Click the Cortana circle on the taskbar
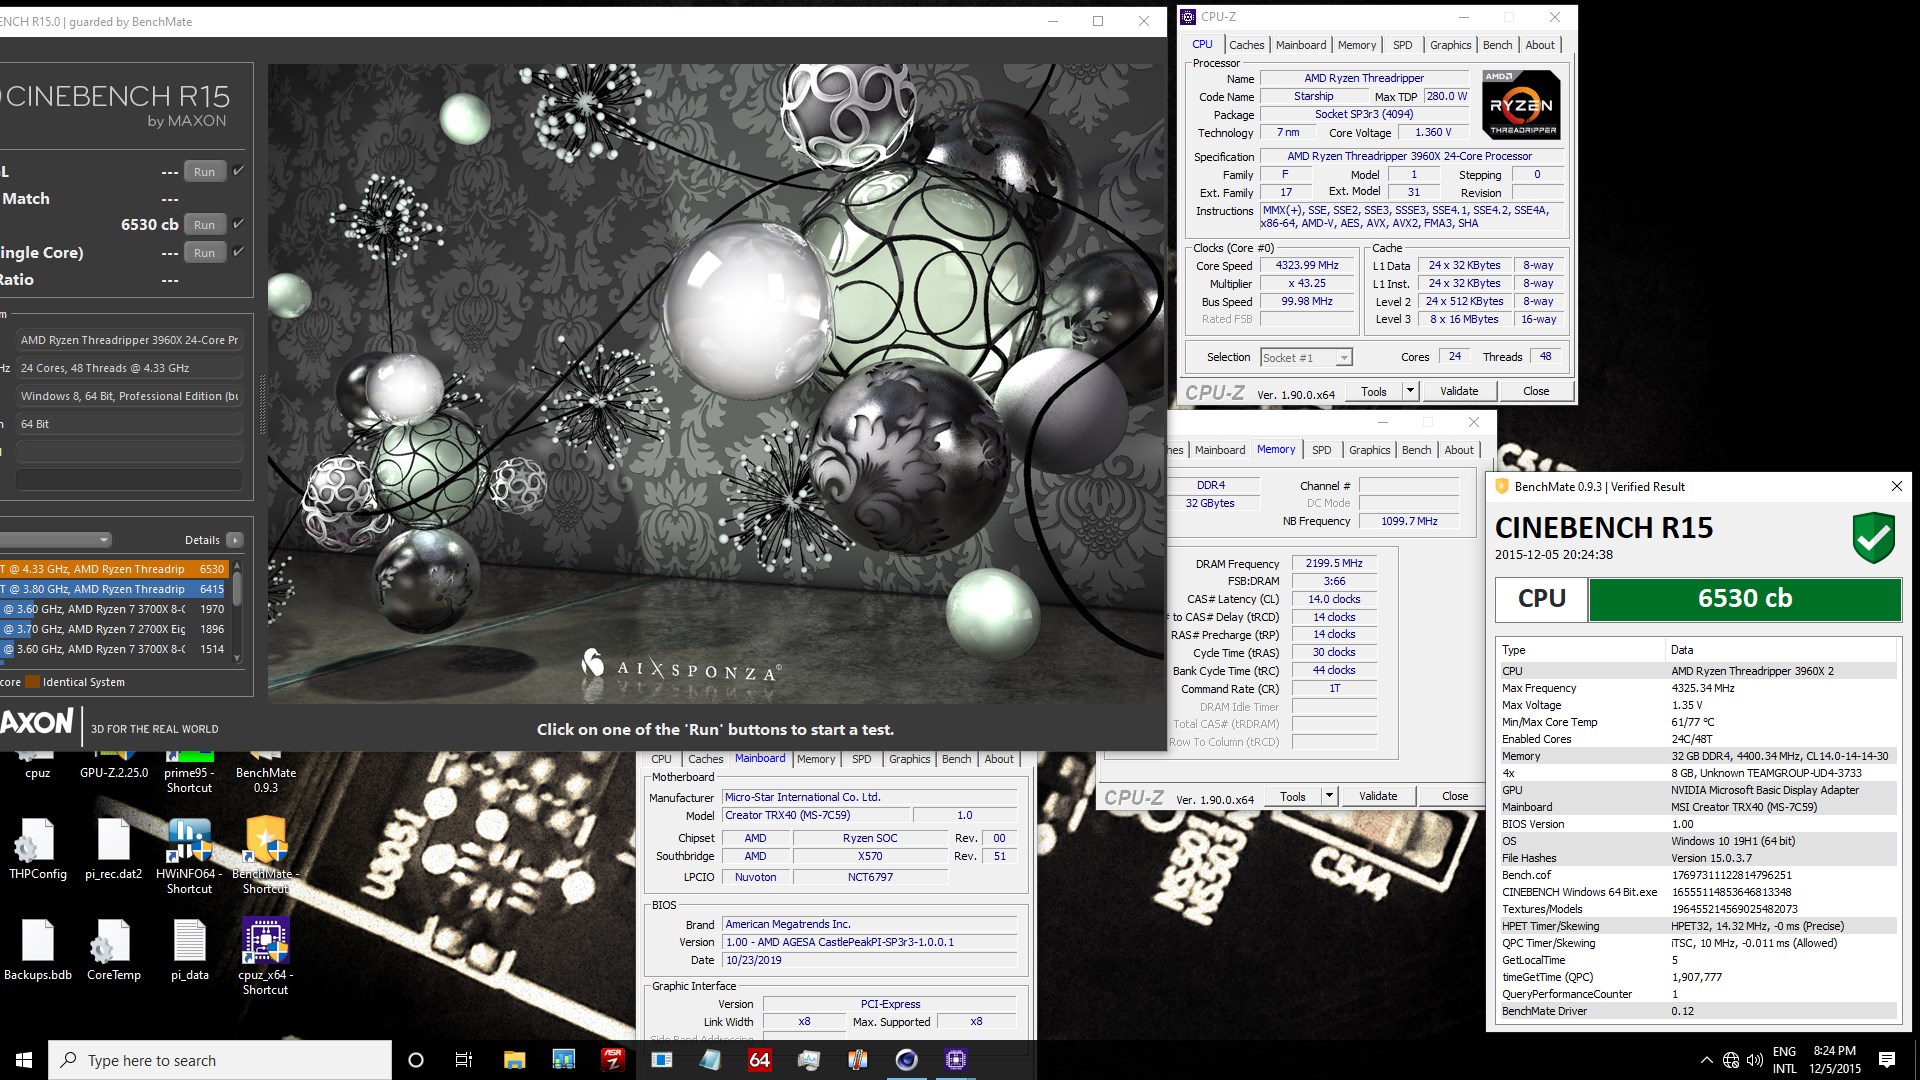The height and width of the screenshot is (1080, 1920). [416, 1060]
